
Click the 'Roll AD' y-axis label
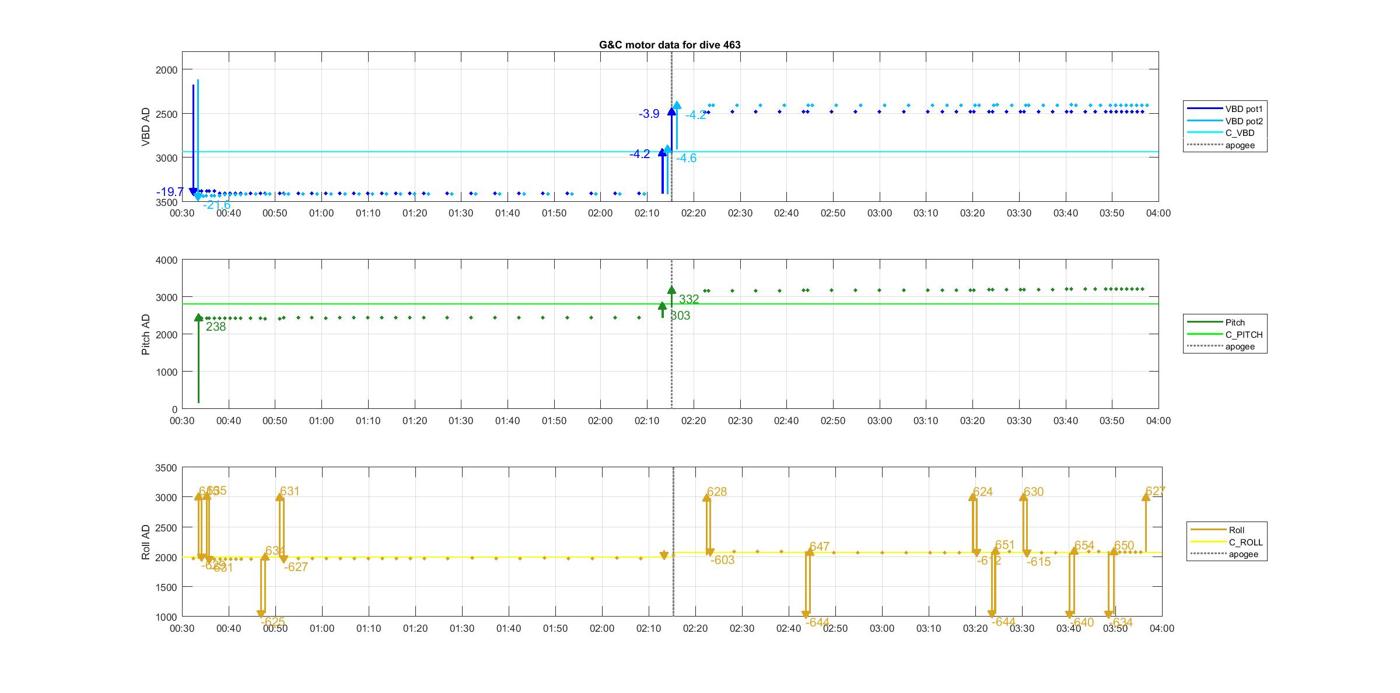pyautogui.click(x=146, y=542)
